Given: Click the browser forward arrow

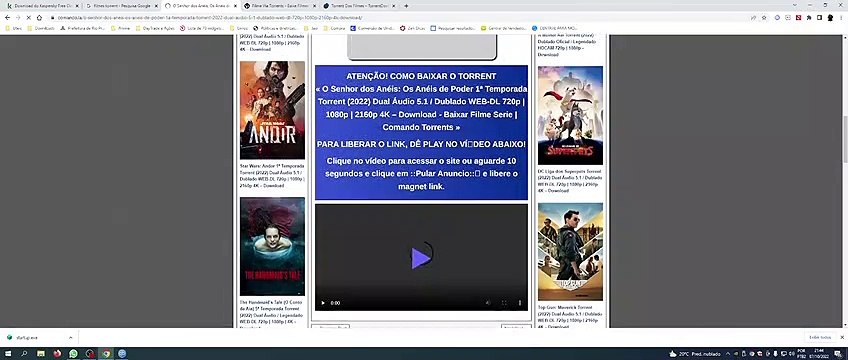Looking at the screenshot, I should pyautogui.click(x=18, y=17).
